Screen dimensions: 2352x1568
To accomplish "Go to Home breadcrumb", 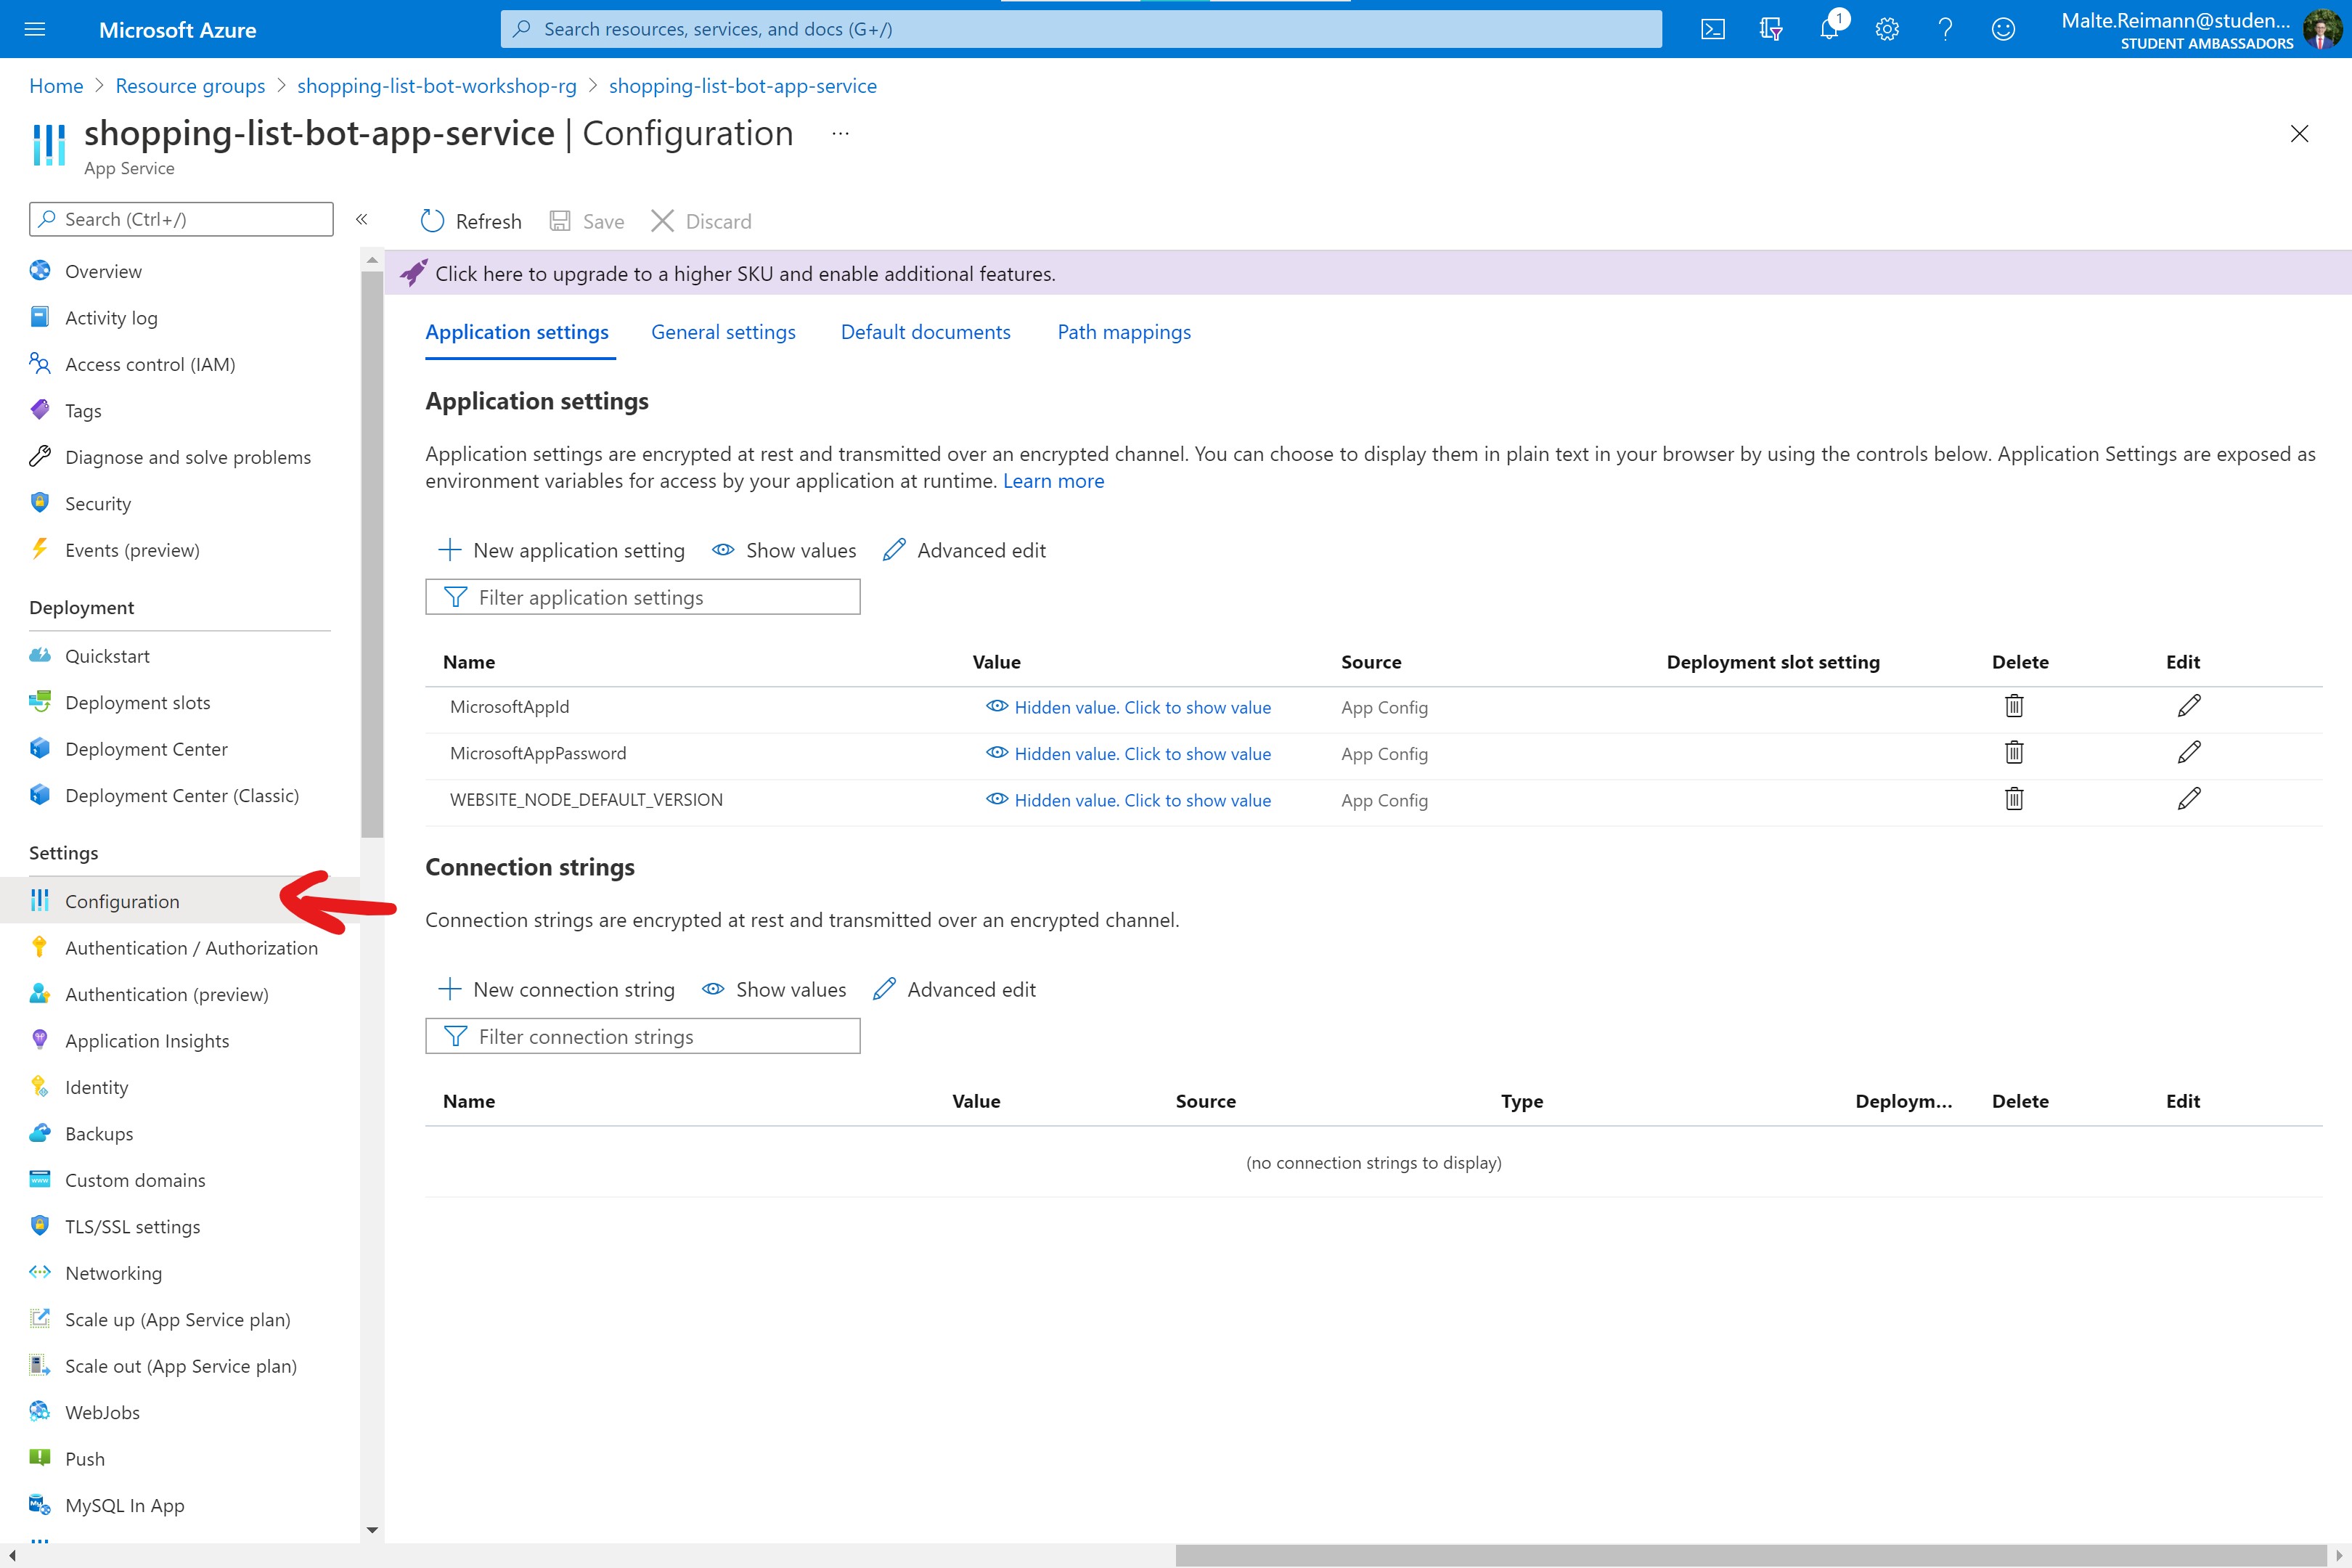I will pos(56,86).
